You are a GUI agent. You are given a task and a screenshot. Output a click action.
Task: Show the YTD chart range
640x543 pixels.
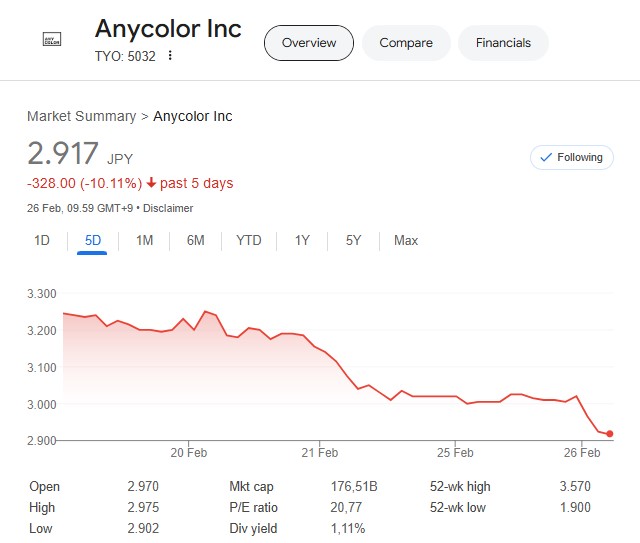point(249,240)
